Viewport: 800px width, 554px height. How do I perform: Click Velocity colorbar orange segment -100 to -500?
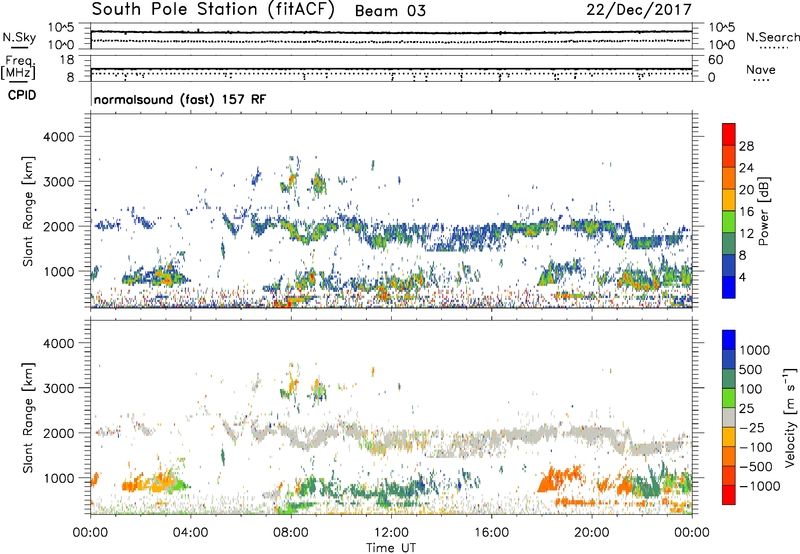pos(729,456)
